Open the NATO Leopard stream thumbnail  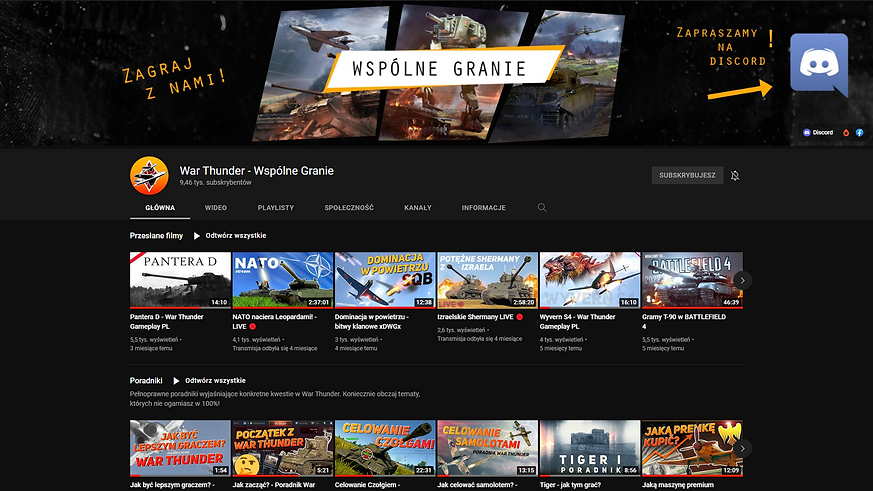pos(282,280)
